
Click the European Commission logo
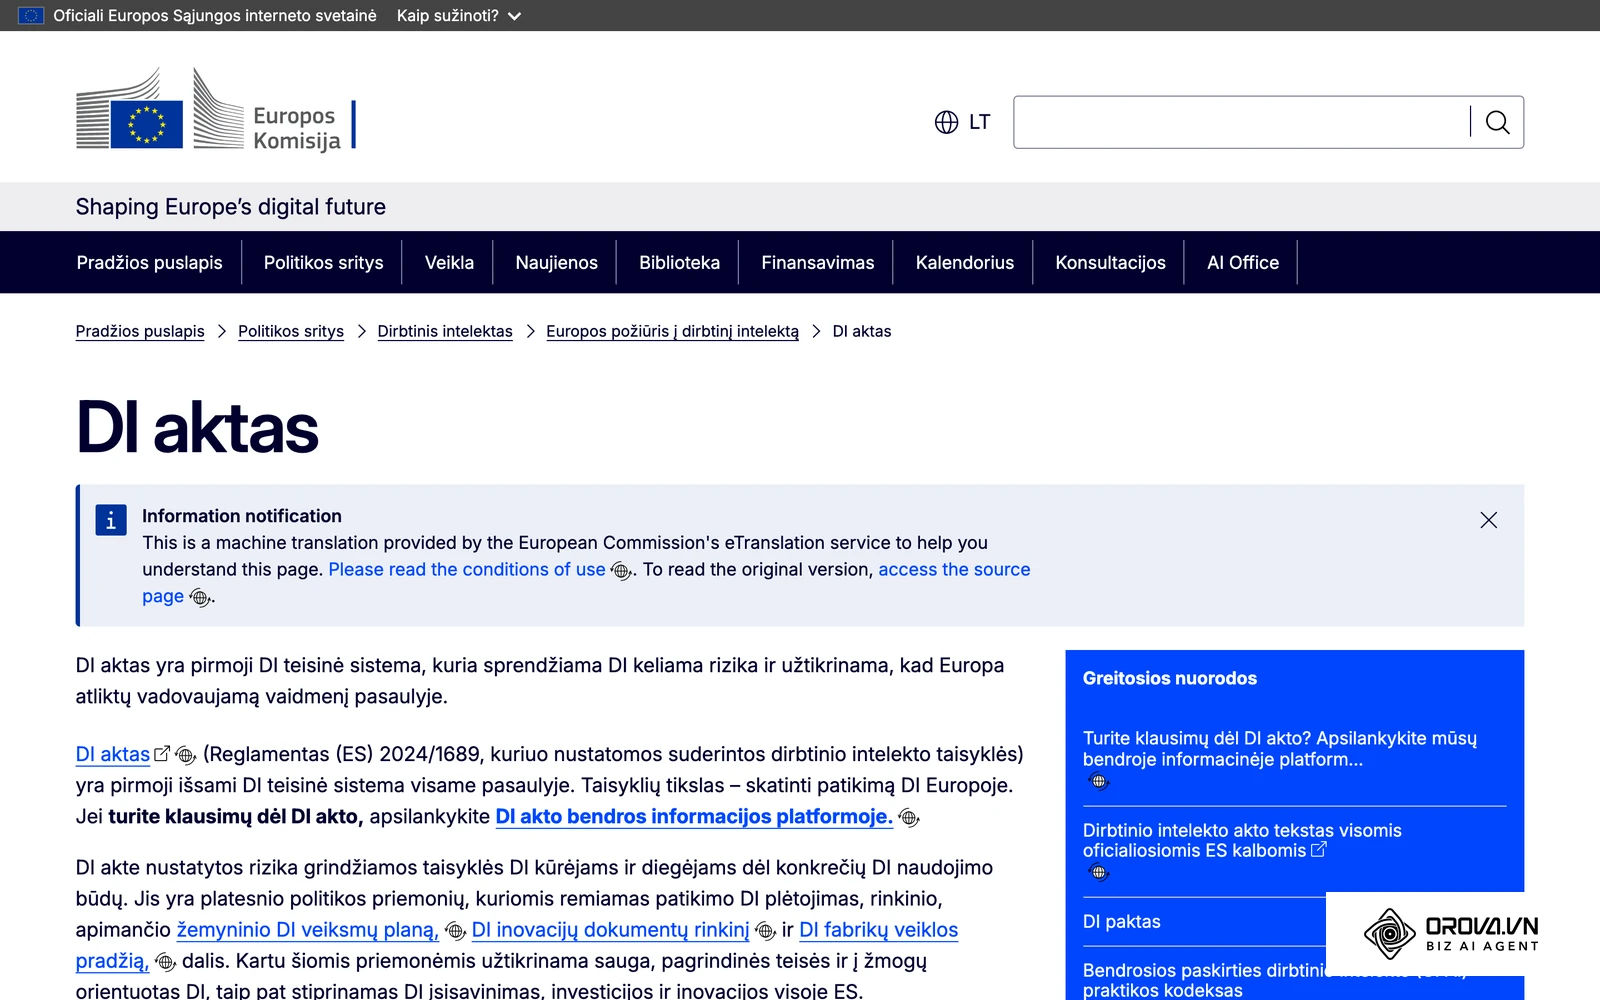216,110
